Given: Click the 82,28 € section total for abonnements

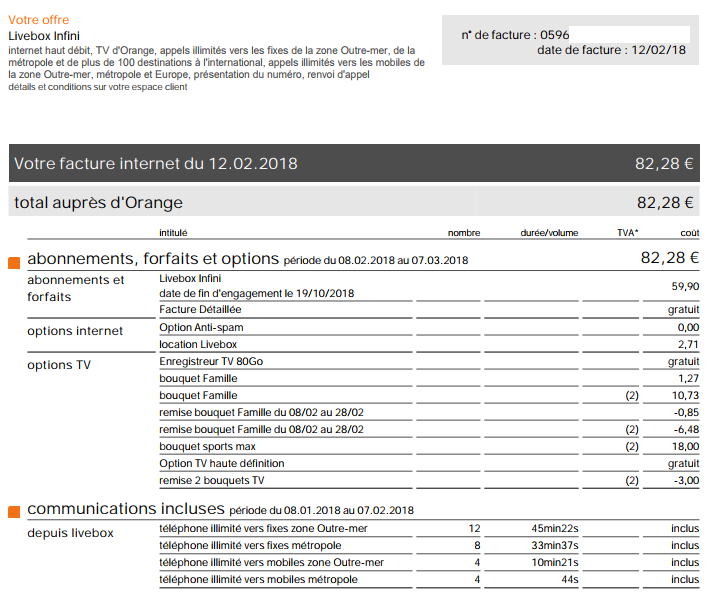Looking at the screenshot, I should tap(669, 258).
